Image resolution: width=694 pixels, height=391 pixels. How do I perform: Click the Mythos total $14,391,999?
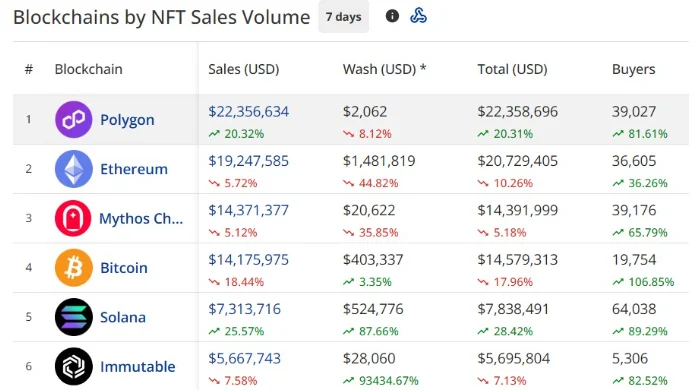click(518, 210)
